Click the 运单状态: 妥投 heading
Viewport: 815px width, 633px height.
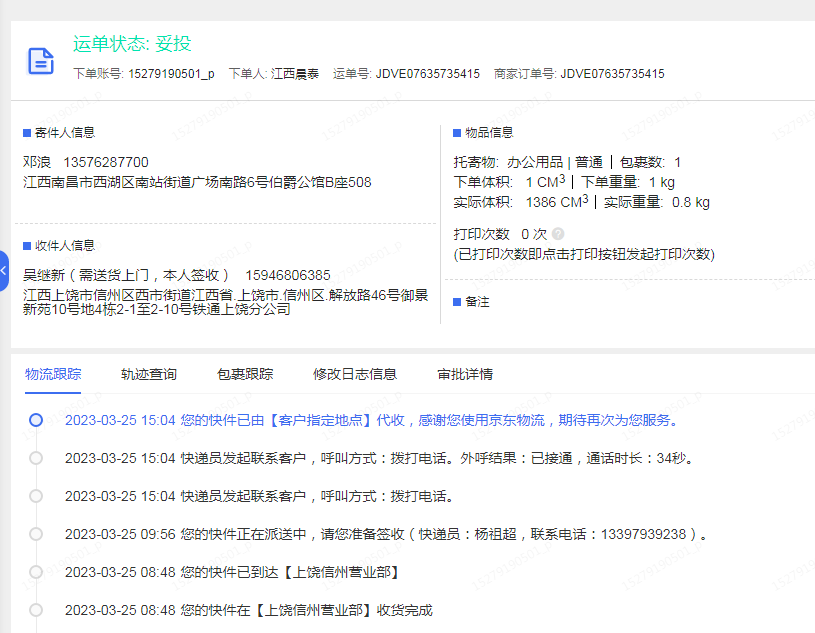(132, 44)
